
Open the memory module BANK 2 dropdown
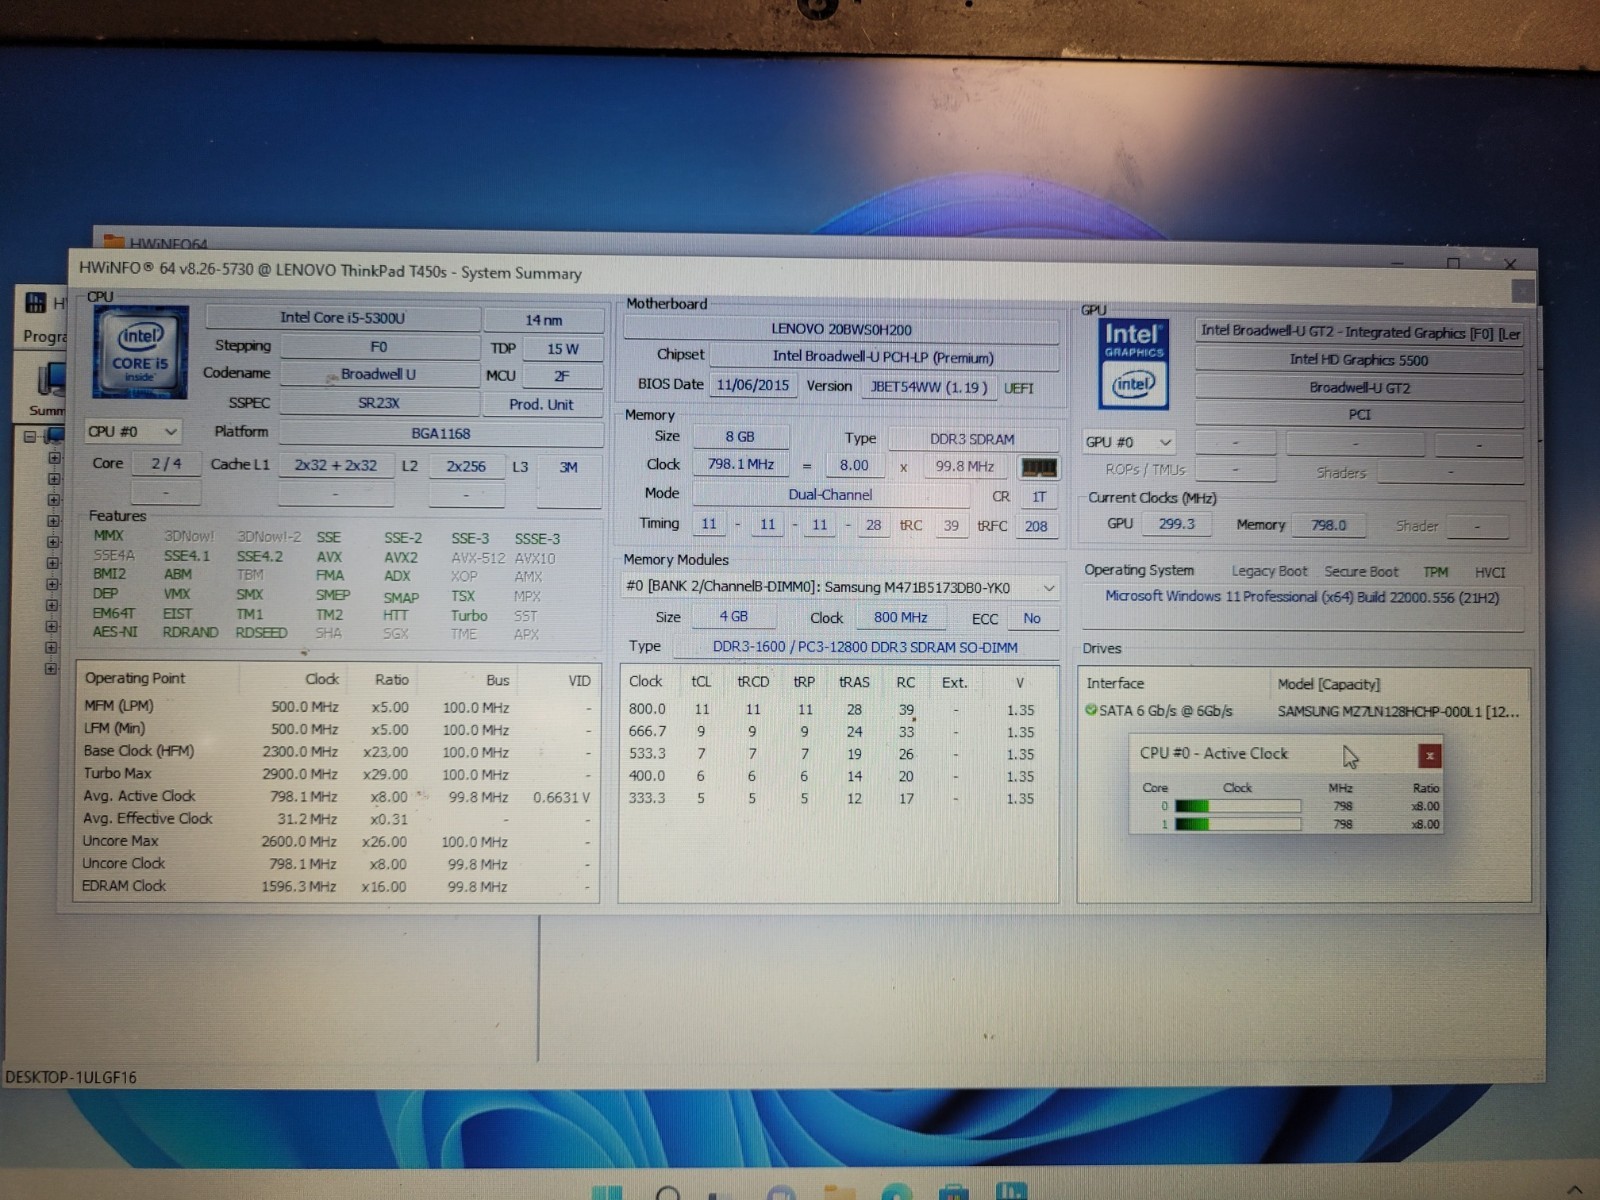tap(840, 587)
